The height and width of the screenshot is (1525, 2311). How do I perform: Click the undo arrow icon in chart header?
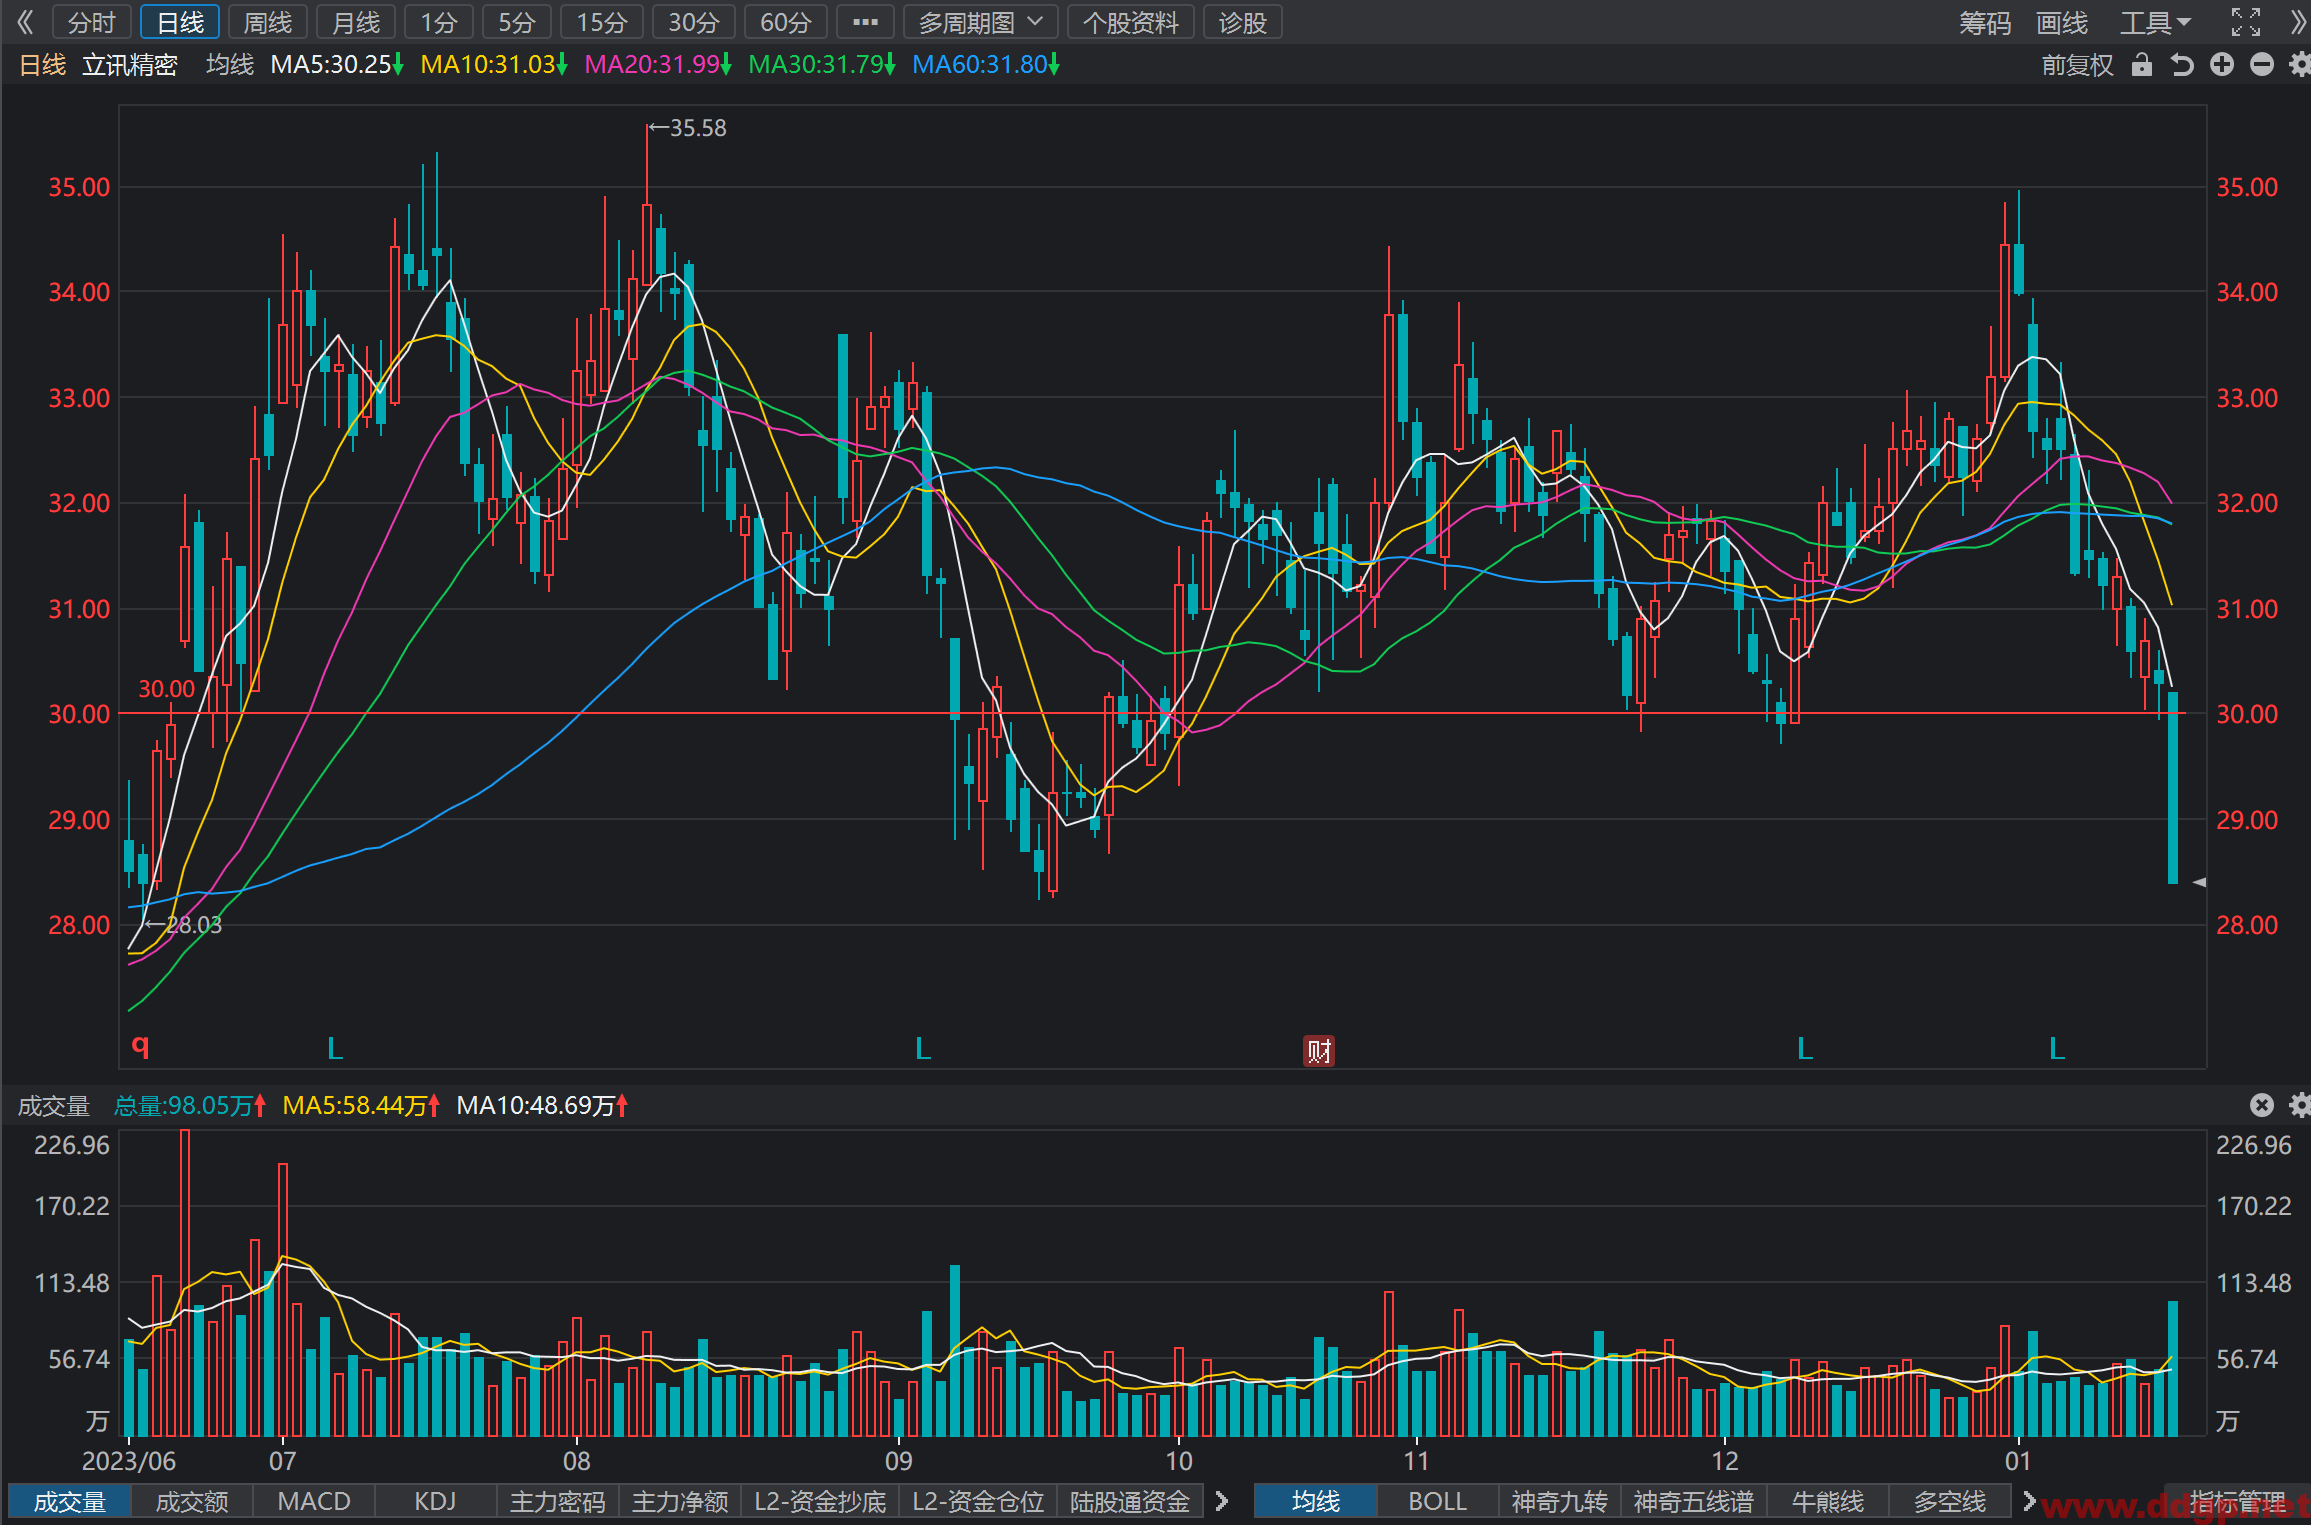[x=2182, y=65]
